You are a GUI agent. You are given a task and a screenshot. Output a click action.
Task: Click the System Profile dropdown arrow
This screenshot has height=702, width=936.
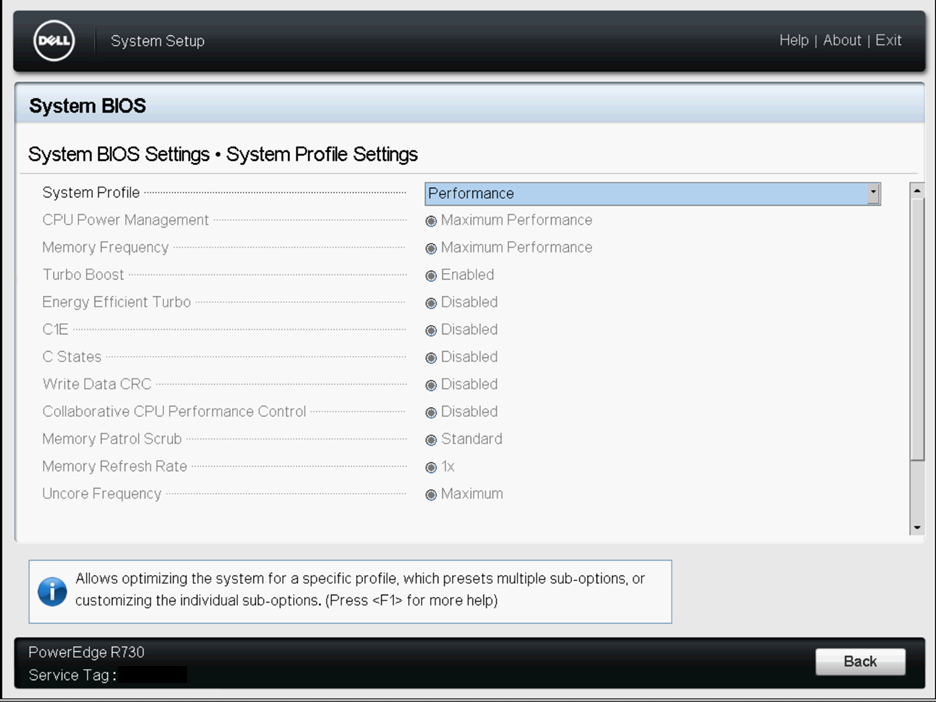point(873,193)
